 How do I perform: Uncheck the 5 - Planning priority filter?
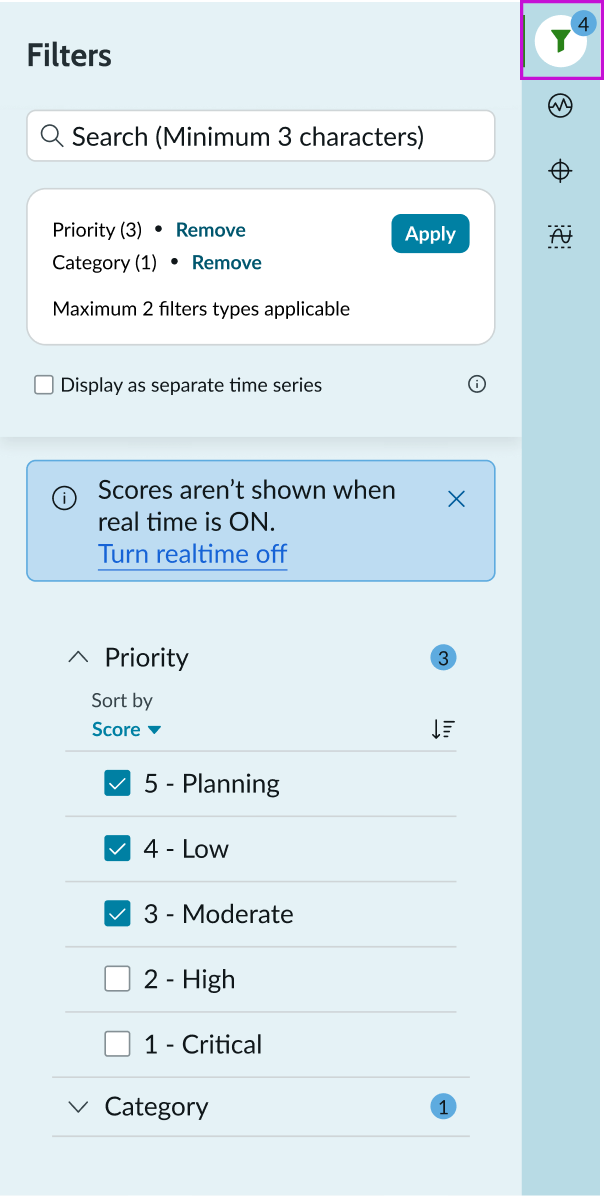coord(117,783)
